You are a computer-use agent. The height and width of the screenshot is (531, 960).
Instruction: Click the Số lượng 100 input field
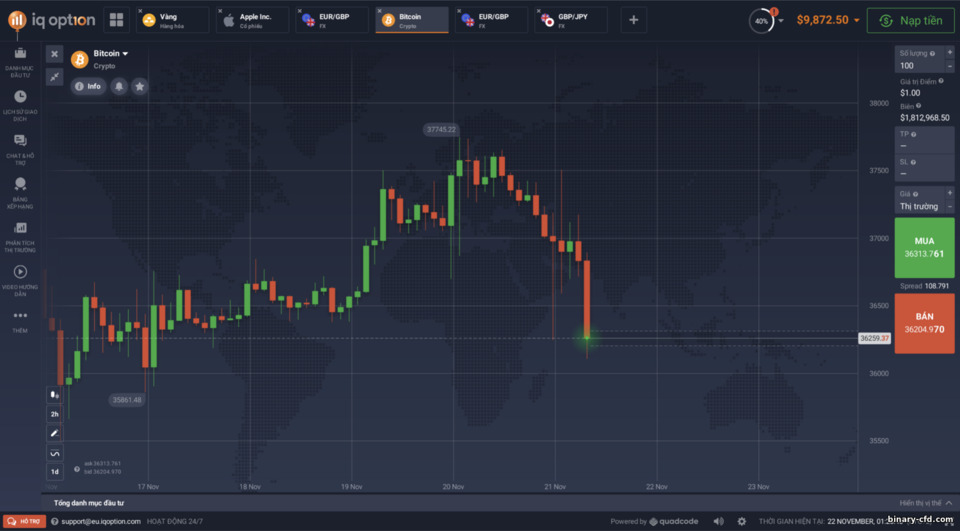pyautogui.click(x=920, y=60)
